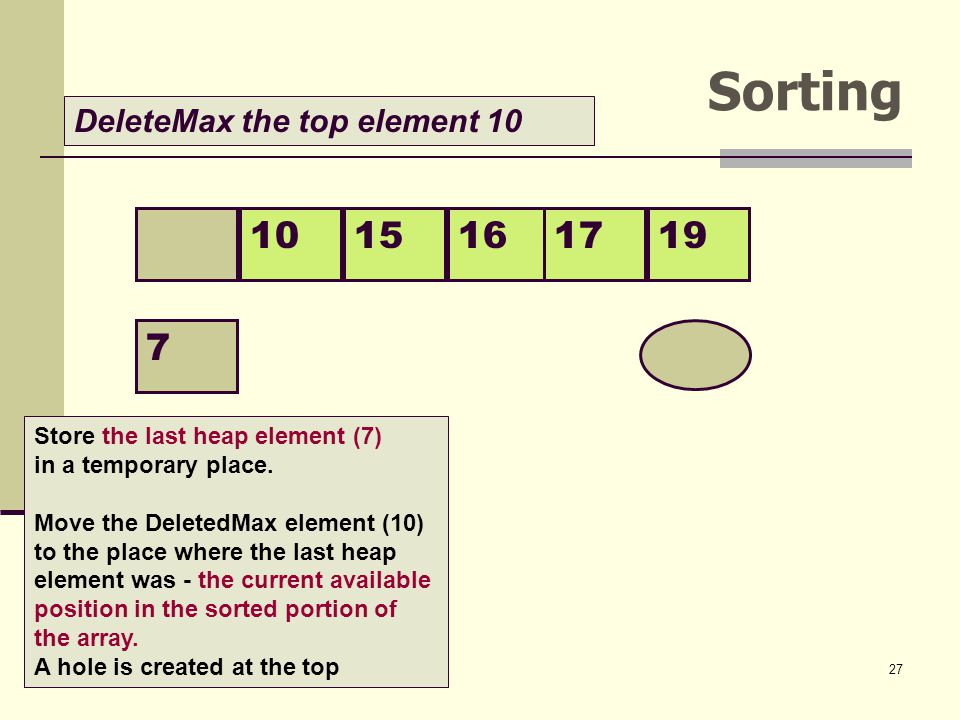Click the temporary box holding 7
The width and height of the screenshot is (960, 720).
tap(187, 356)
